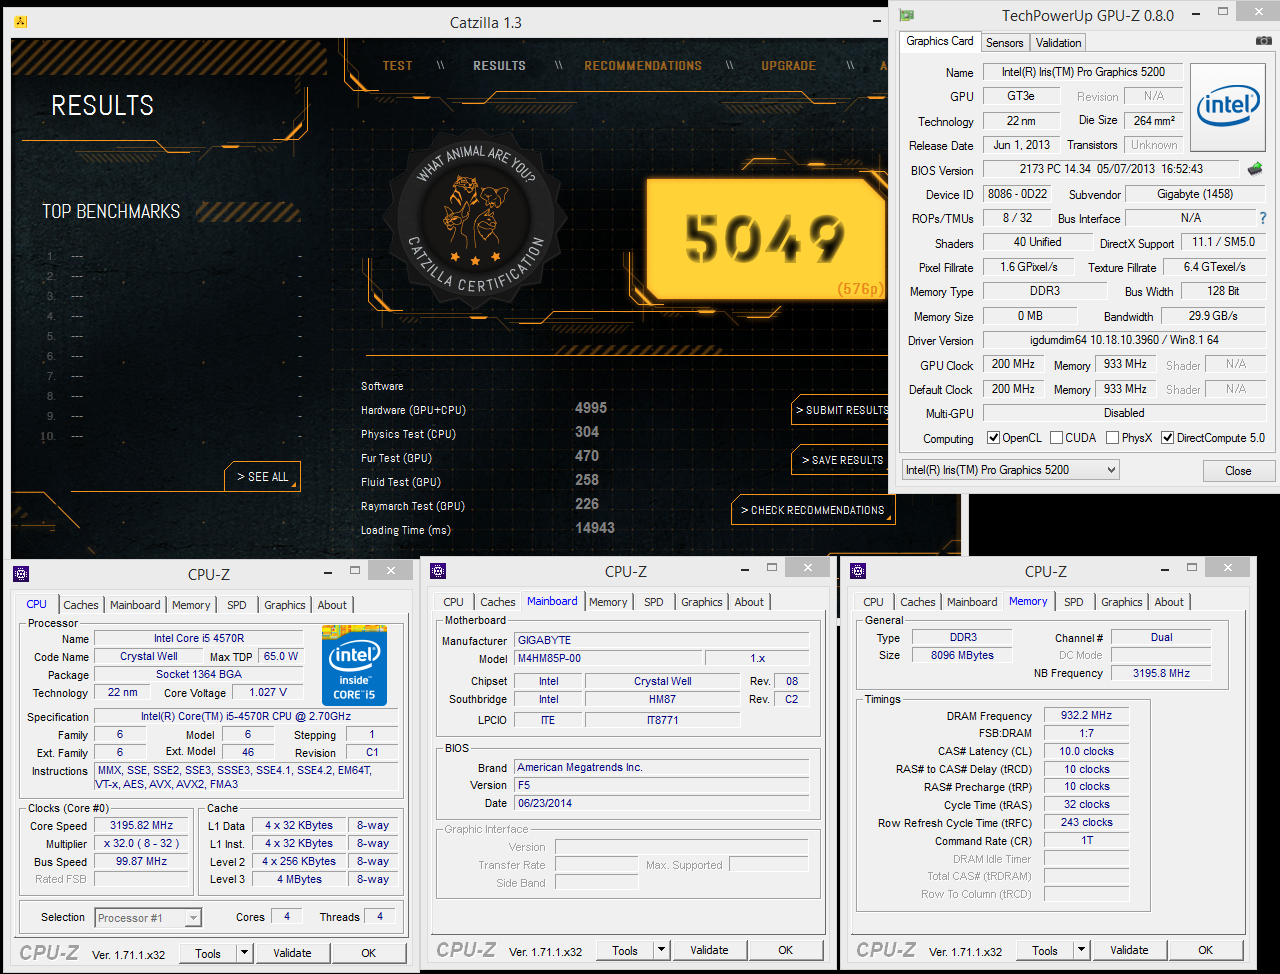The width and height of the screenshot is (1280, 974).
Task: Click CHECK RECOMMENDATIONS in Catzilla
Action: click(813, 510)
